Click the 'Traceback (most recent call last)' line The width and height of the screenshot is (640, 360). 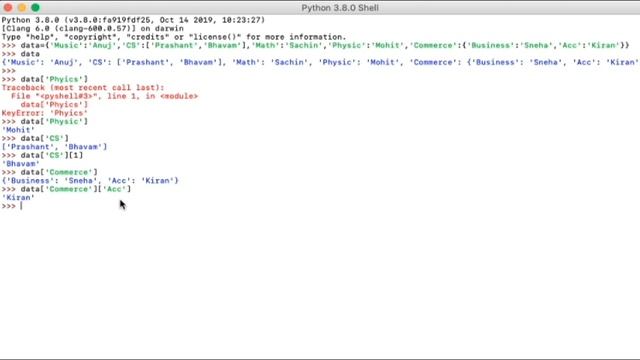coord(83,88)
